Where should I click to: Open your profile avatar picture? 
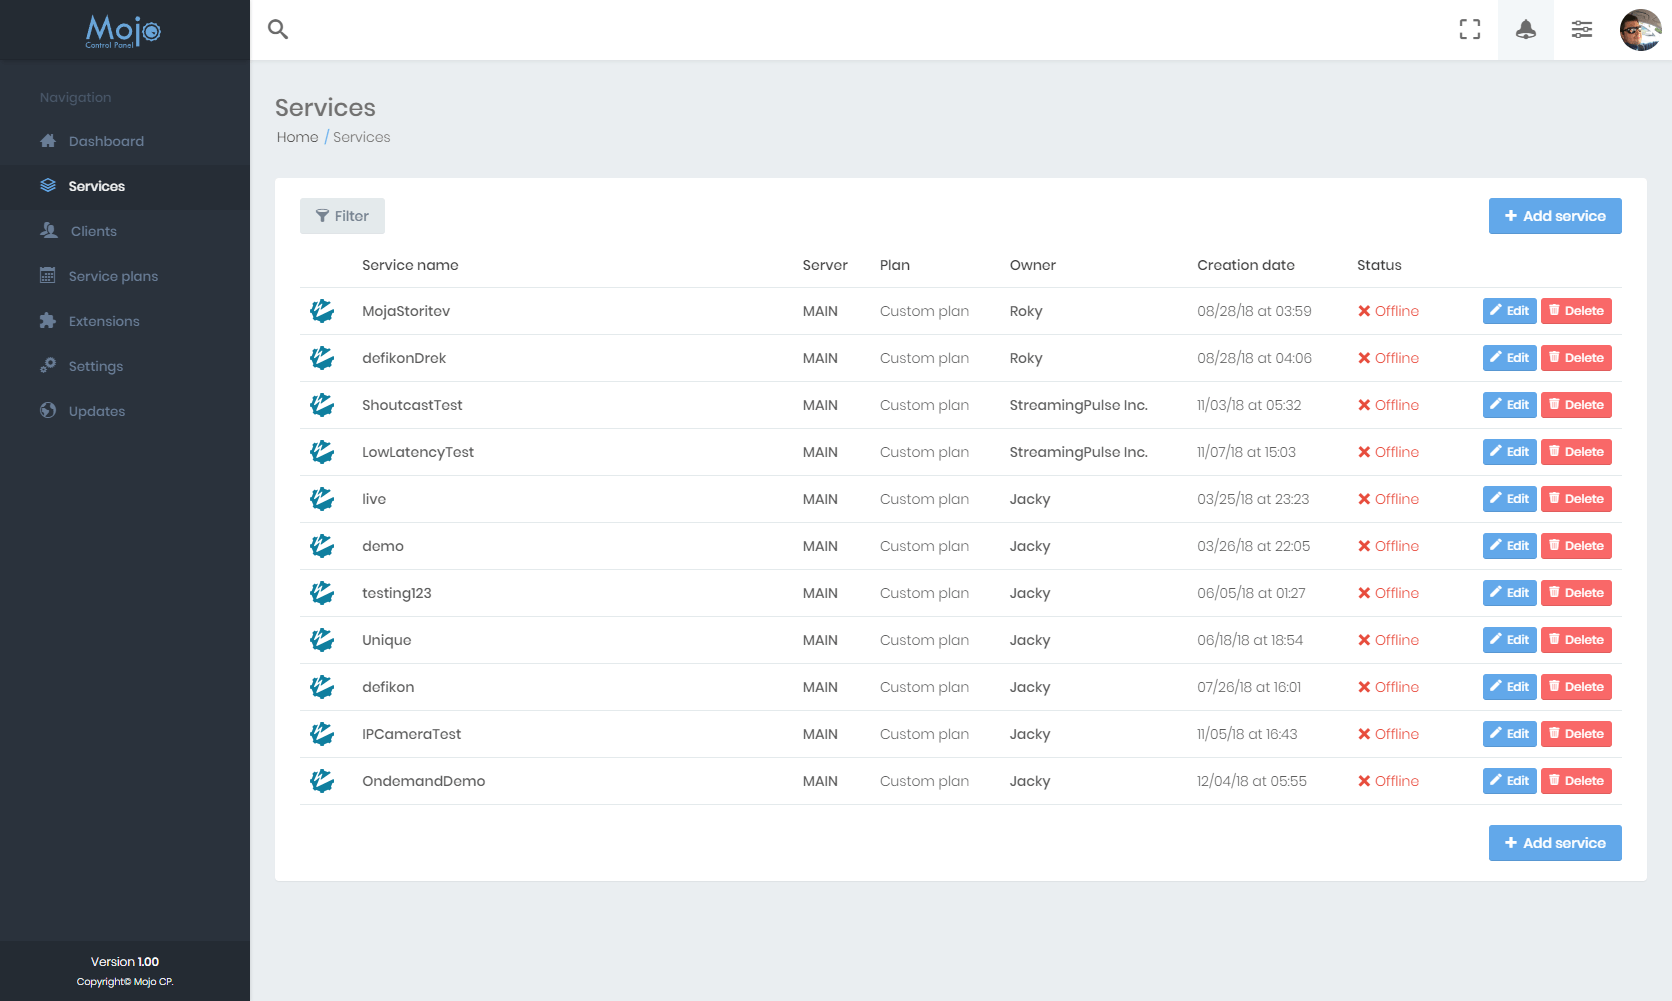1641,29
